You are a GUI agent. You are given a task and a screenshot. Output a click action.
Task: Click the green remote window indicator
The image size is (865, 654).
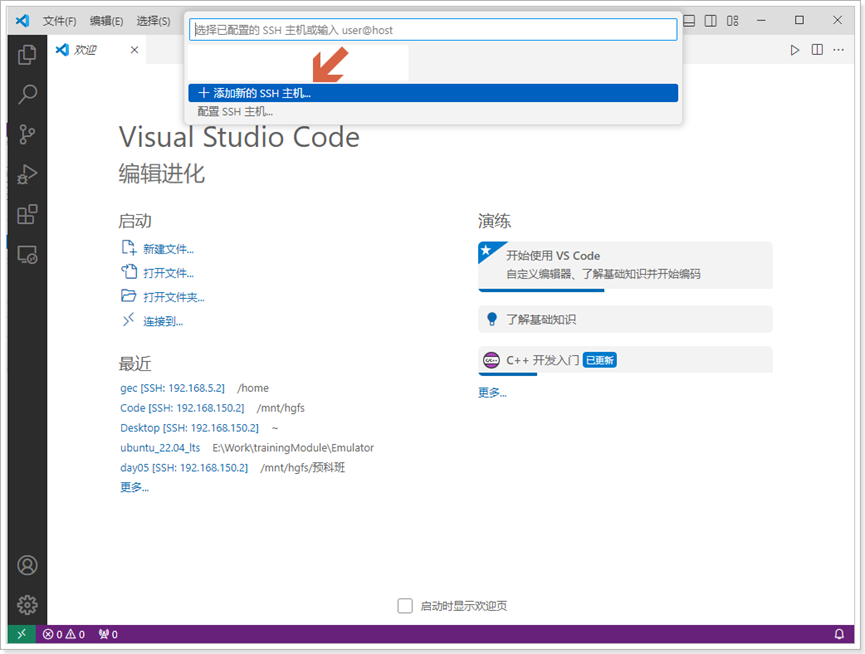(22, 634)
